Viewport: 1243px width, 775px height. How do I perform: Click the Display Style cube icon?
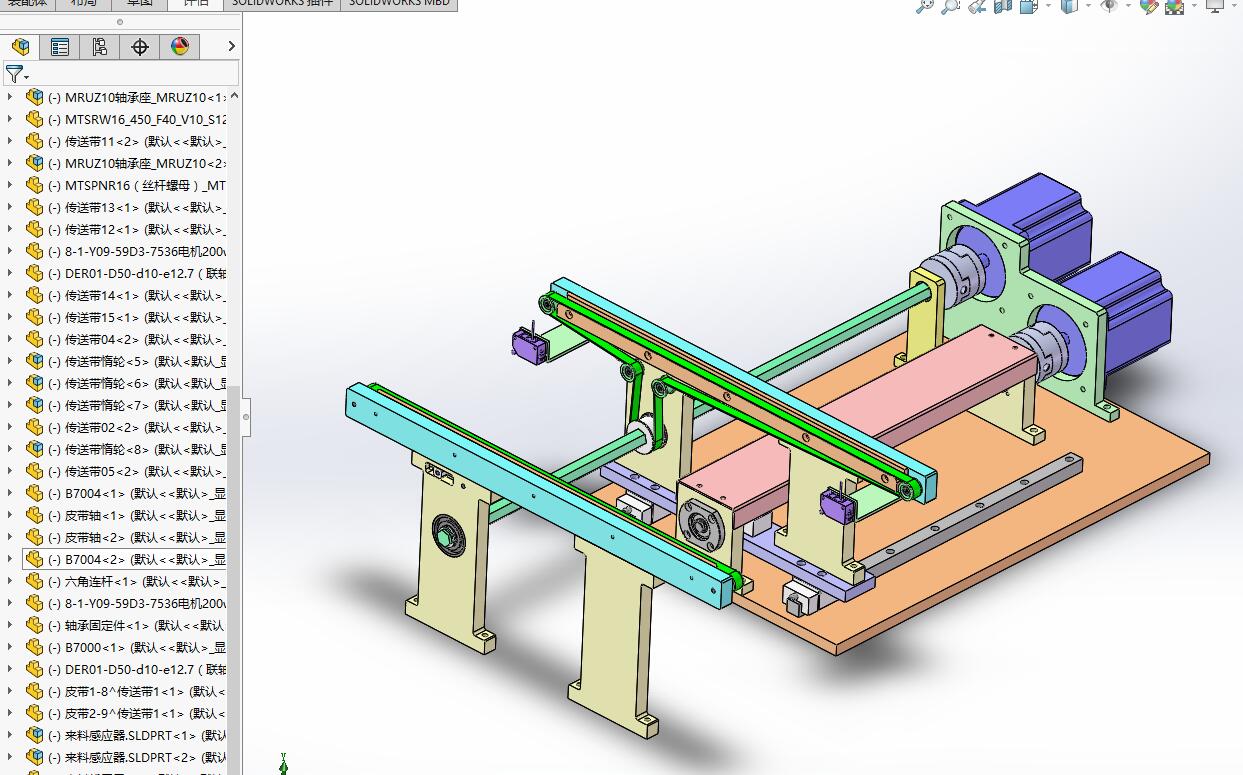1069,6
